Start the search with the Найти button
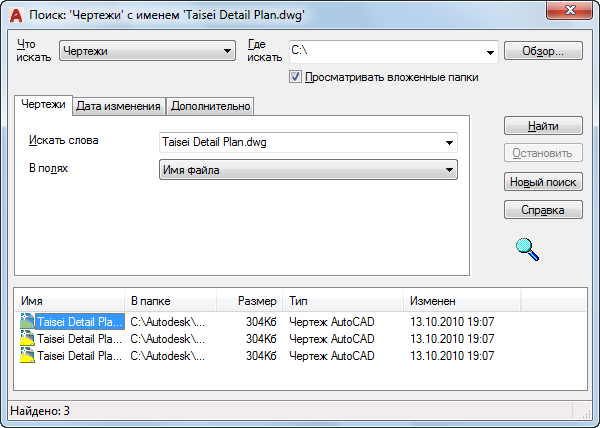600x428 pixels. pos(543,126)
